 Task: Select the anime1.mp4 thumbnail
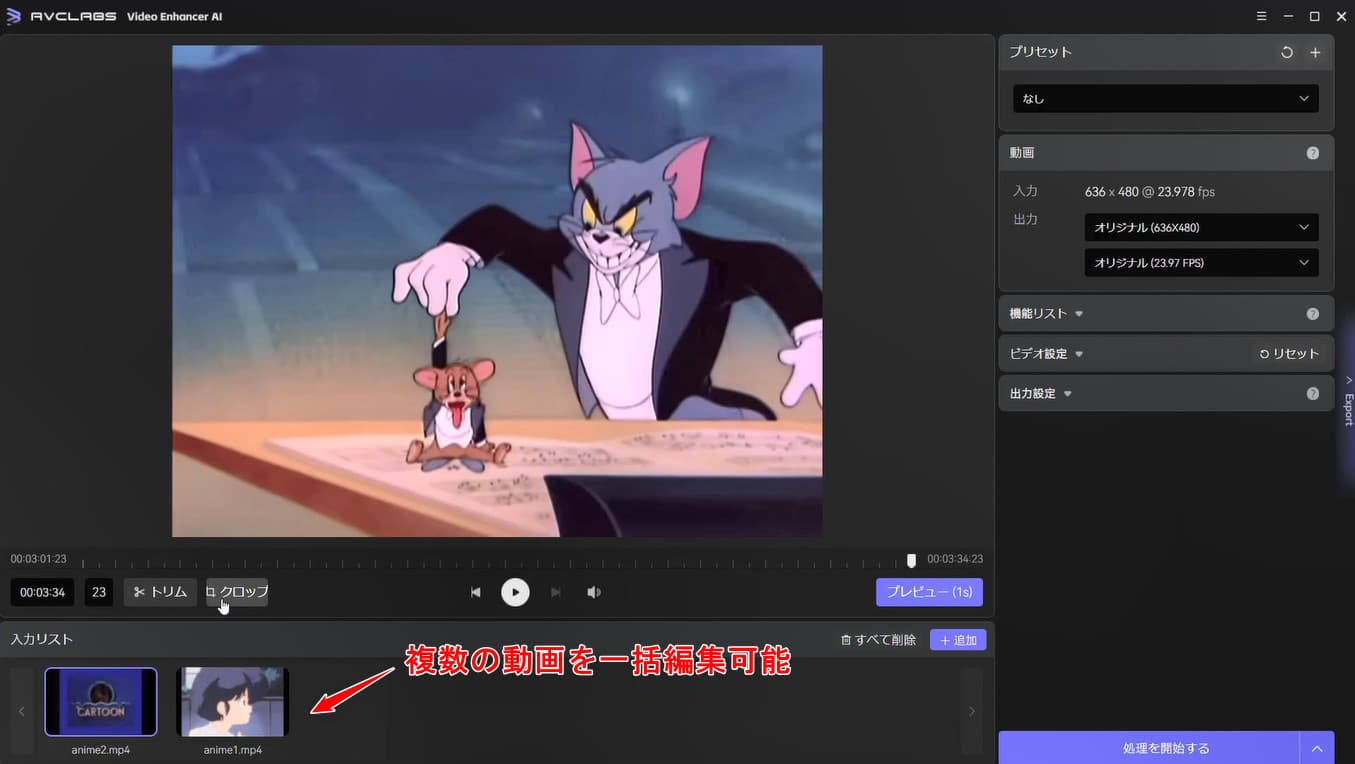tap(233, 702)
